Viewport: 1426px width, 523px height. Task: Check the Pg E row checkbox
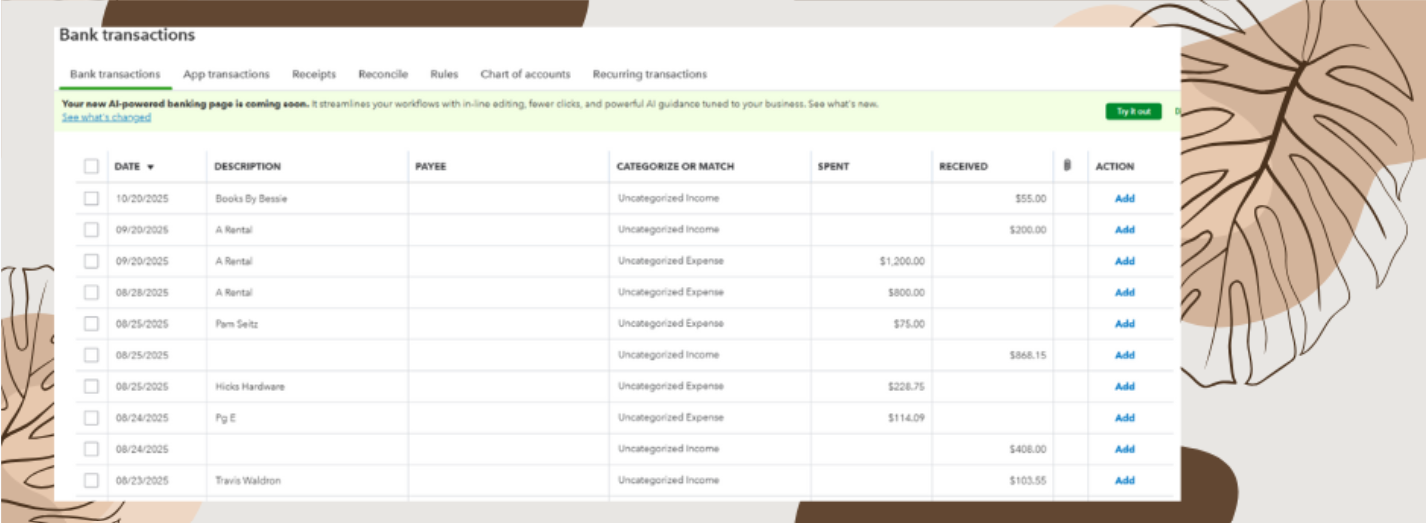91,417
